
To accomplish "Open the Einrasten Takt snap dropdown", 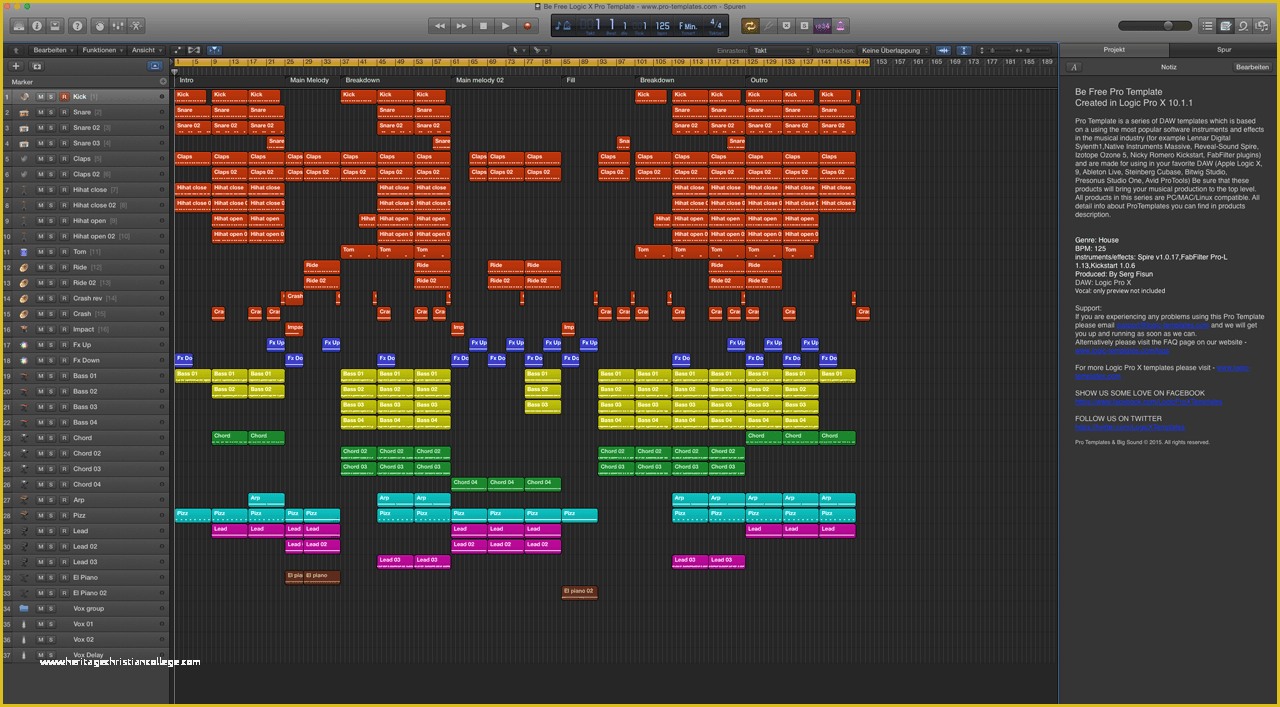I will click(x=779, y=50).
